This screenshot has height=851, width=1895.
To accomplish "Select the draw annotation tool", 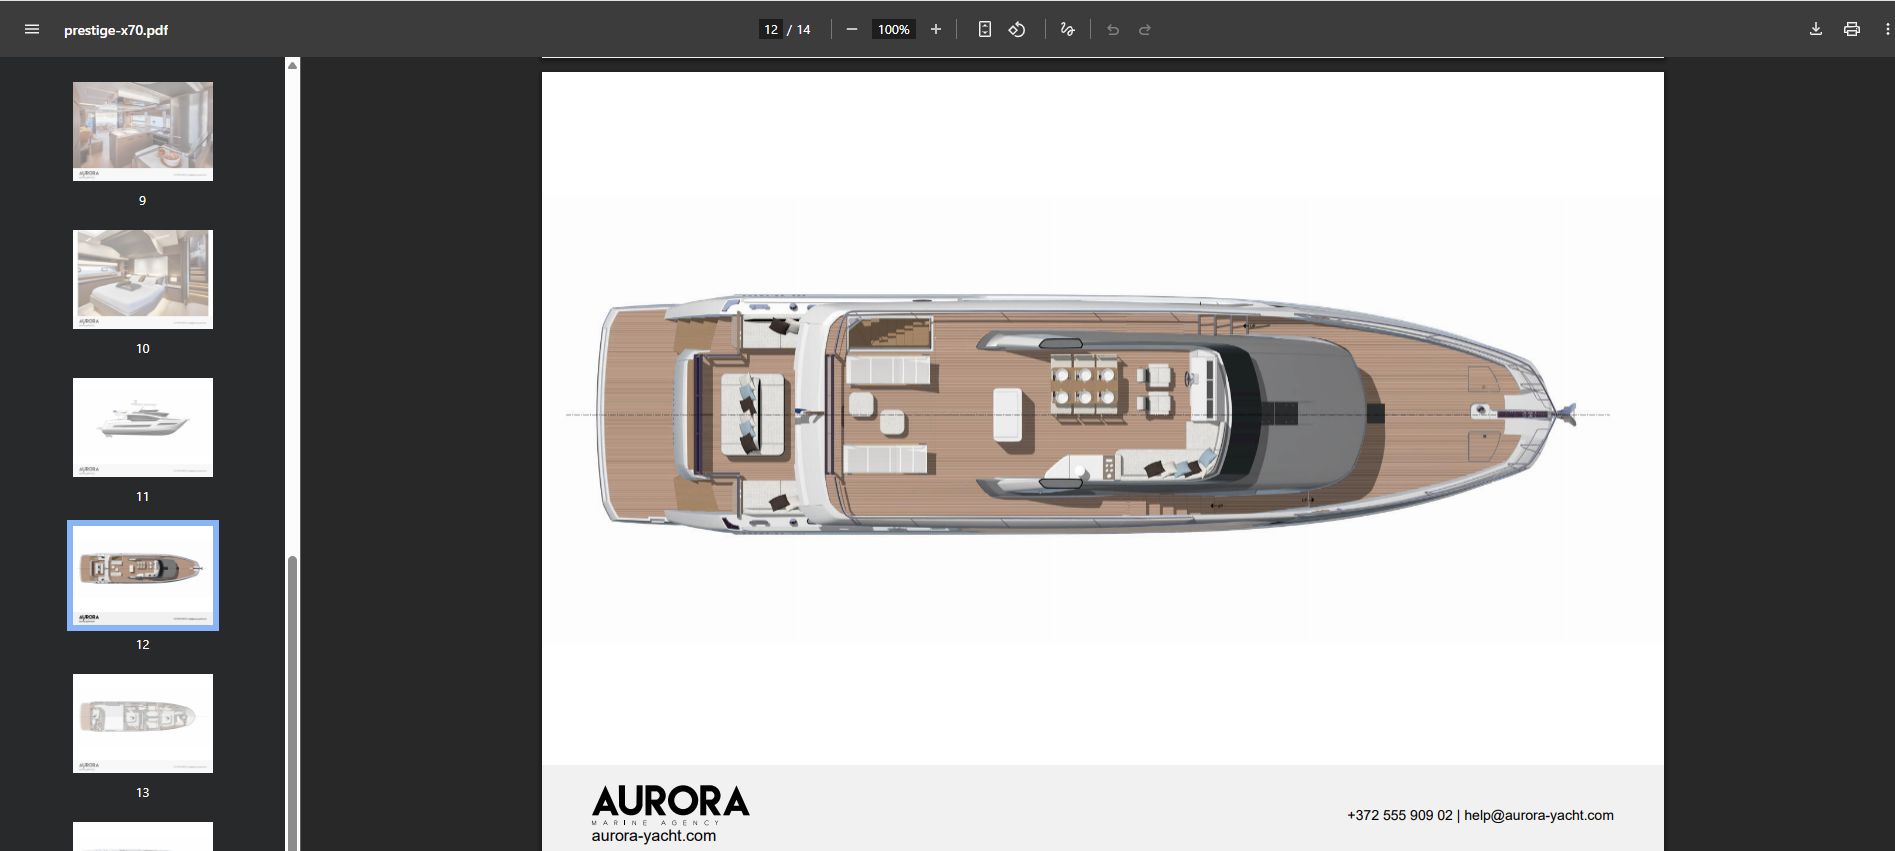I will [x=1067, y=30].
